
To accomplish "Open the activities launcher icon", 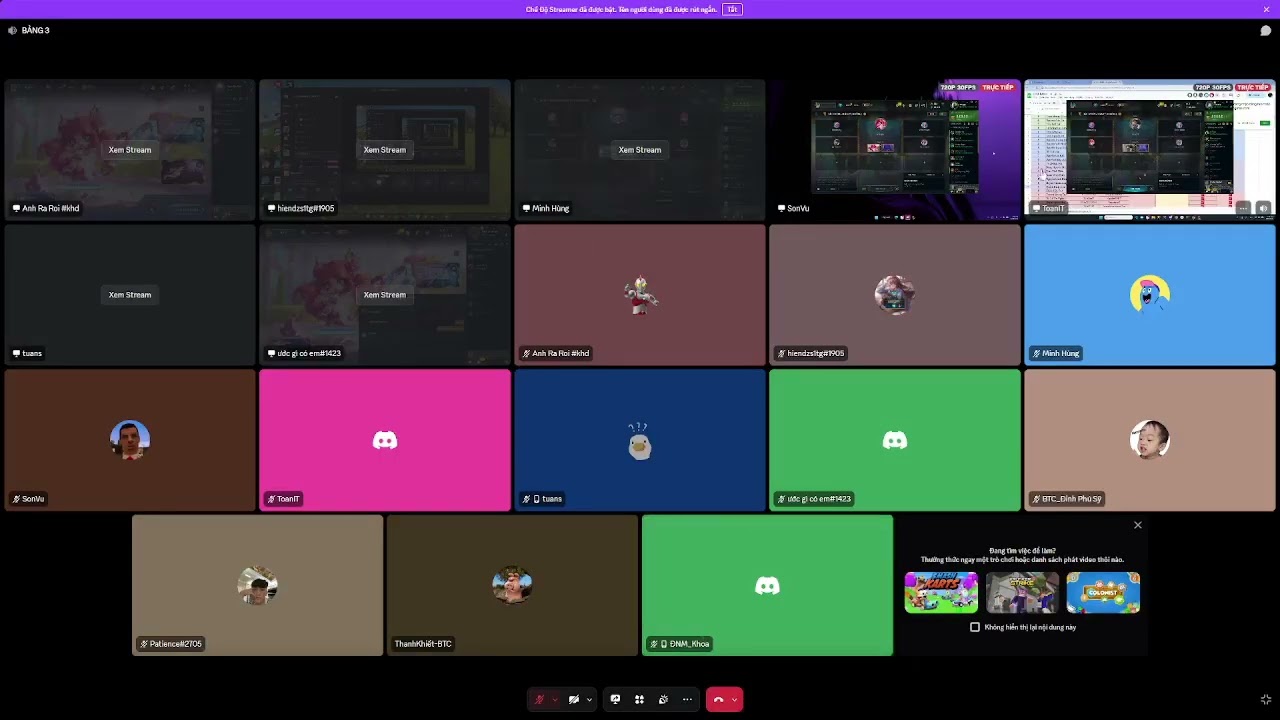I will 639,700.
